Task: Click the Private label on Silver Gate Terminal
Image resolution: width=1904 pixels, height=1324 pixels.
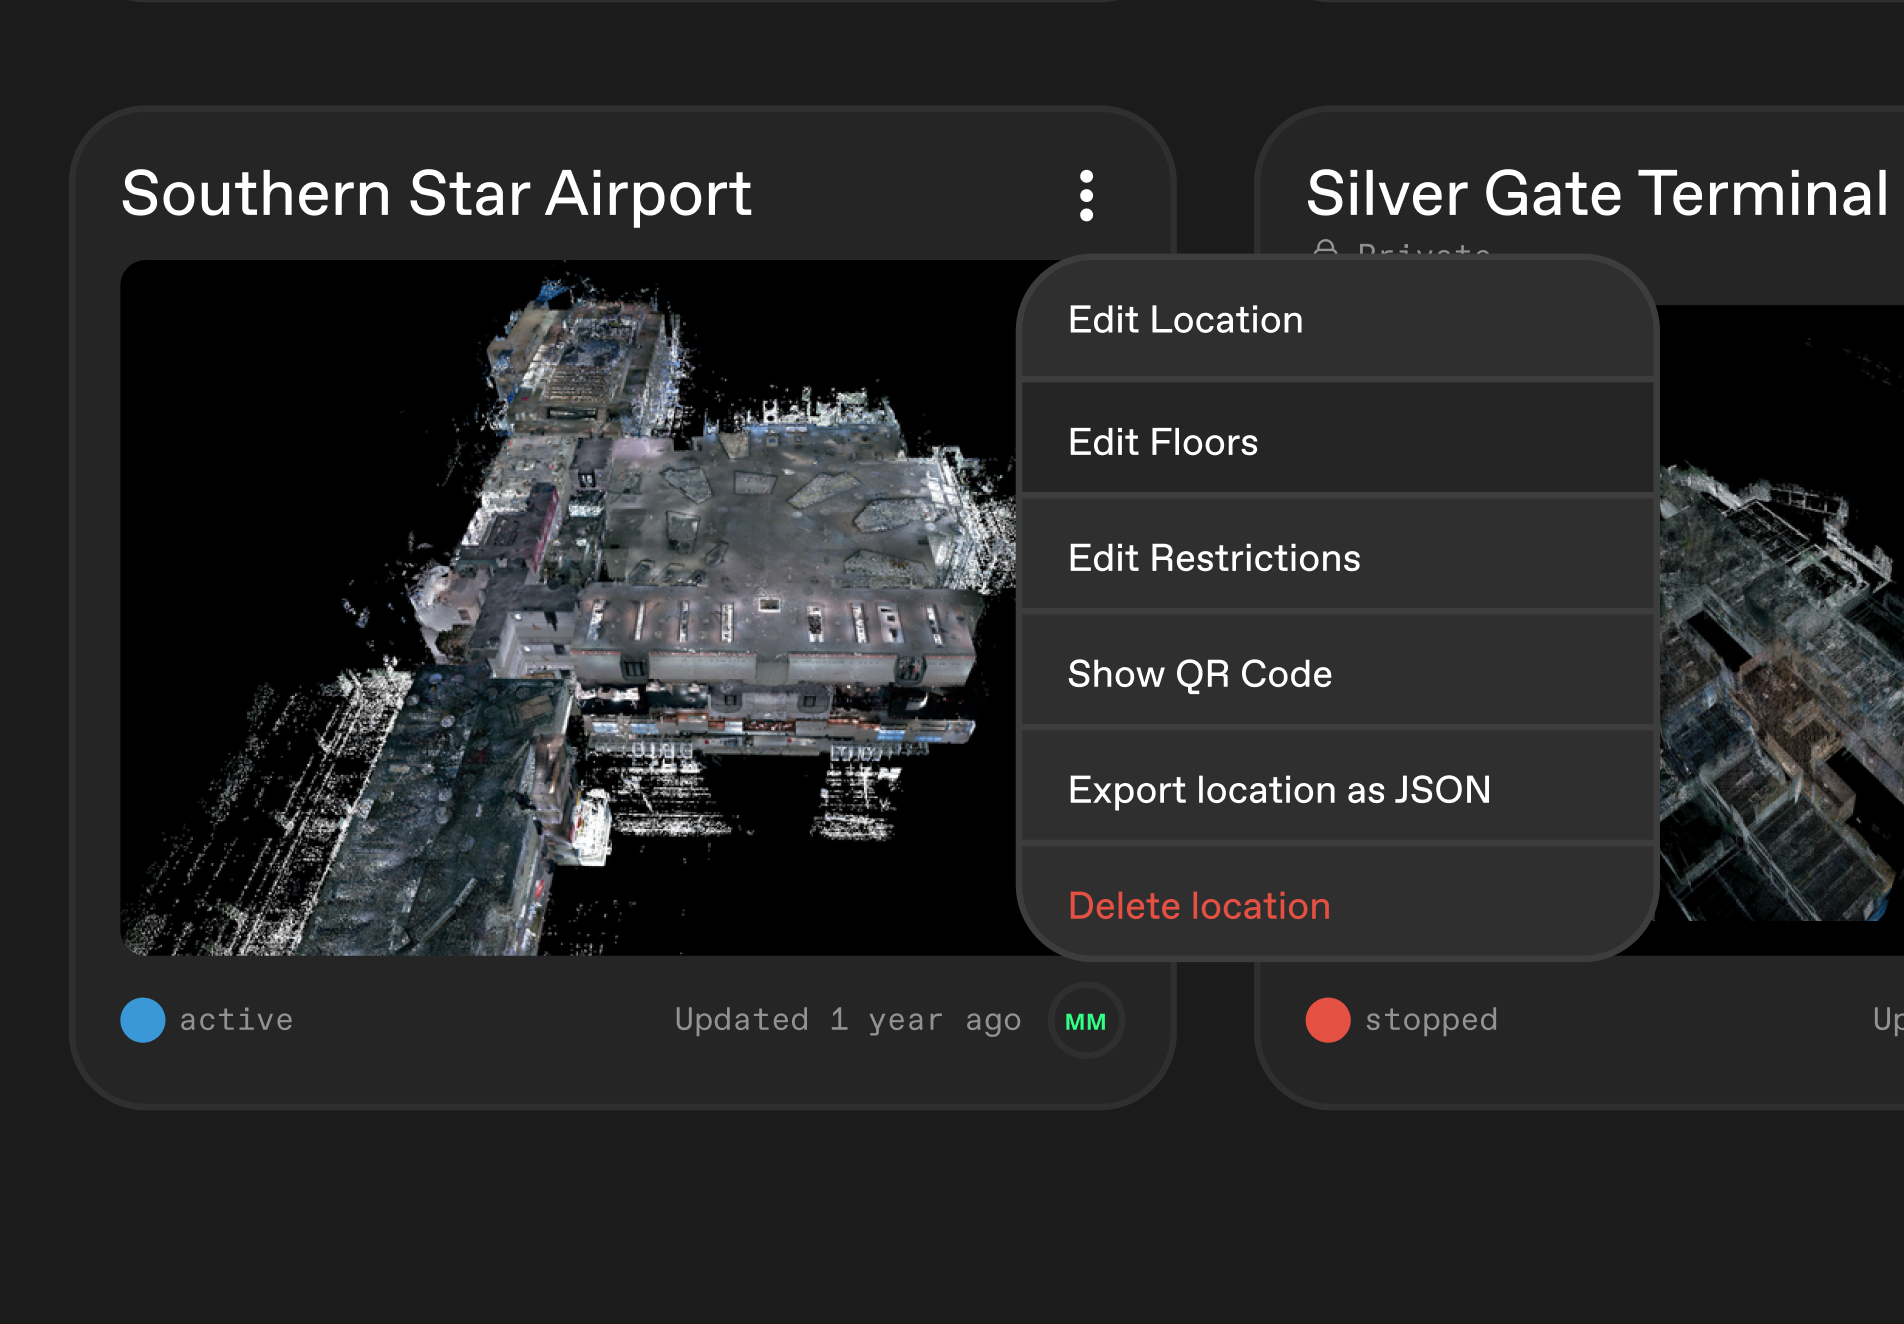Action: pyautogui.click(x=1424, y=249)
